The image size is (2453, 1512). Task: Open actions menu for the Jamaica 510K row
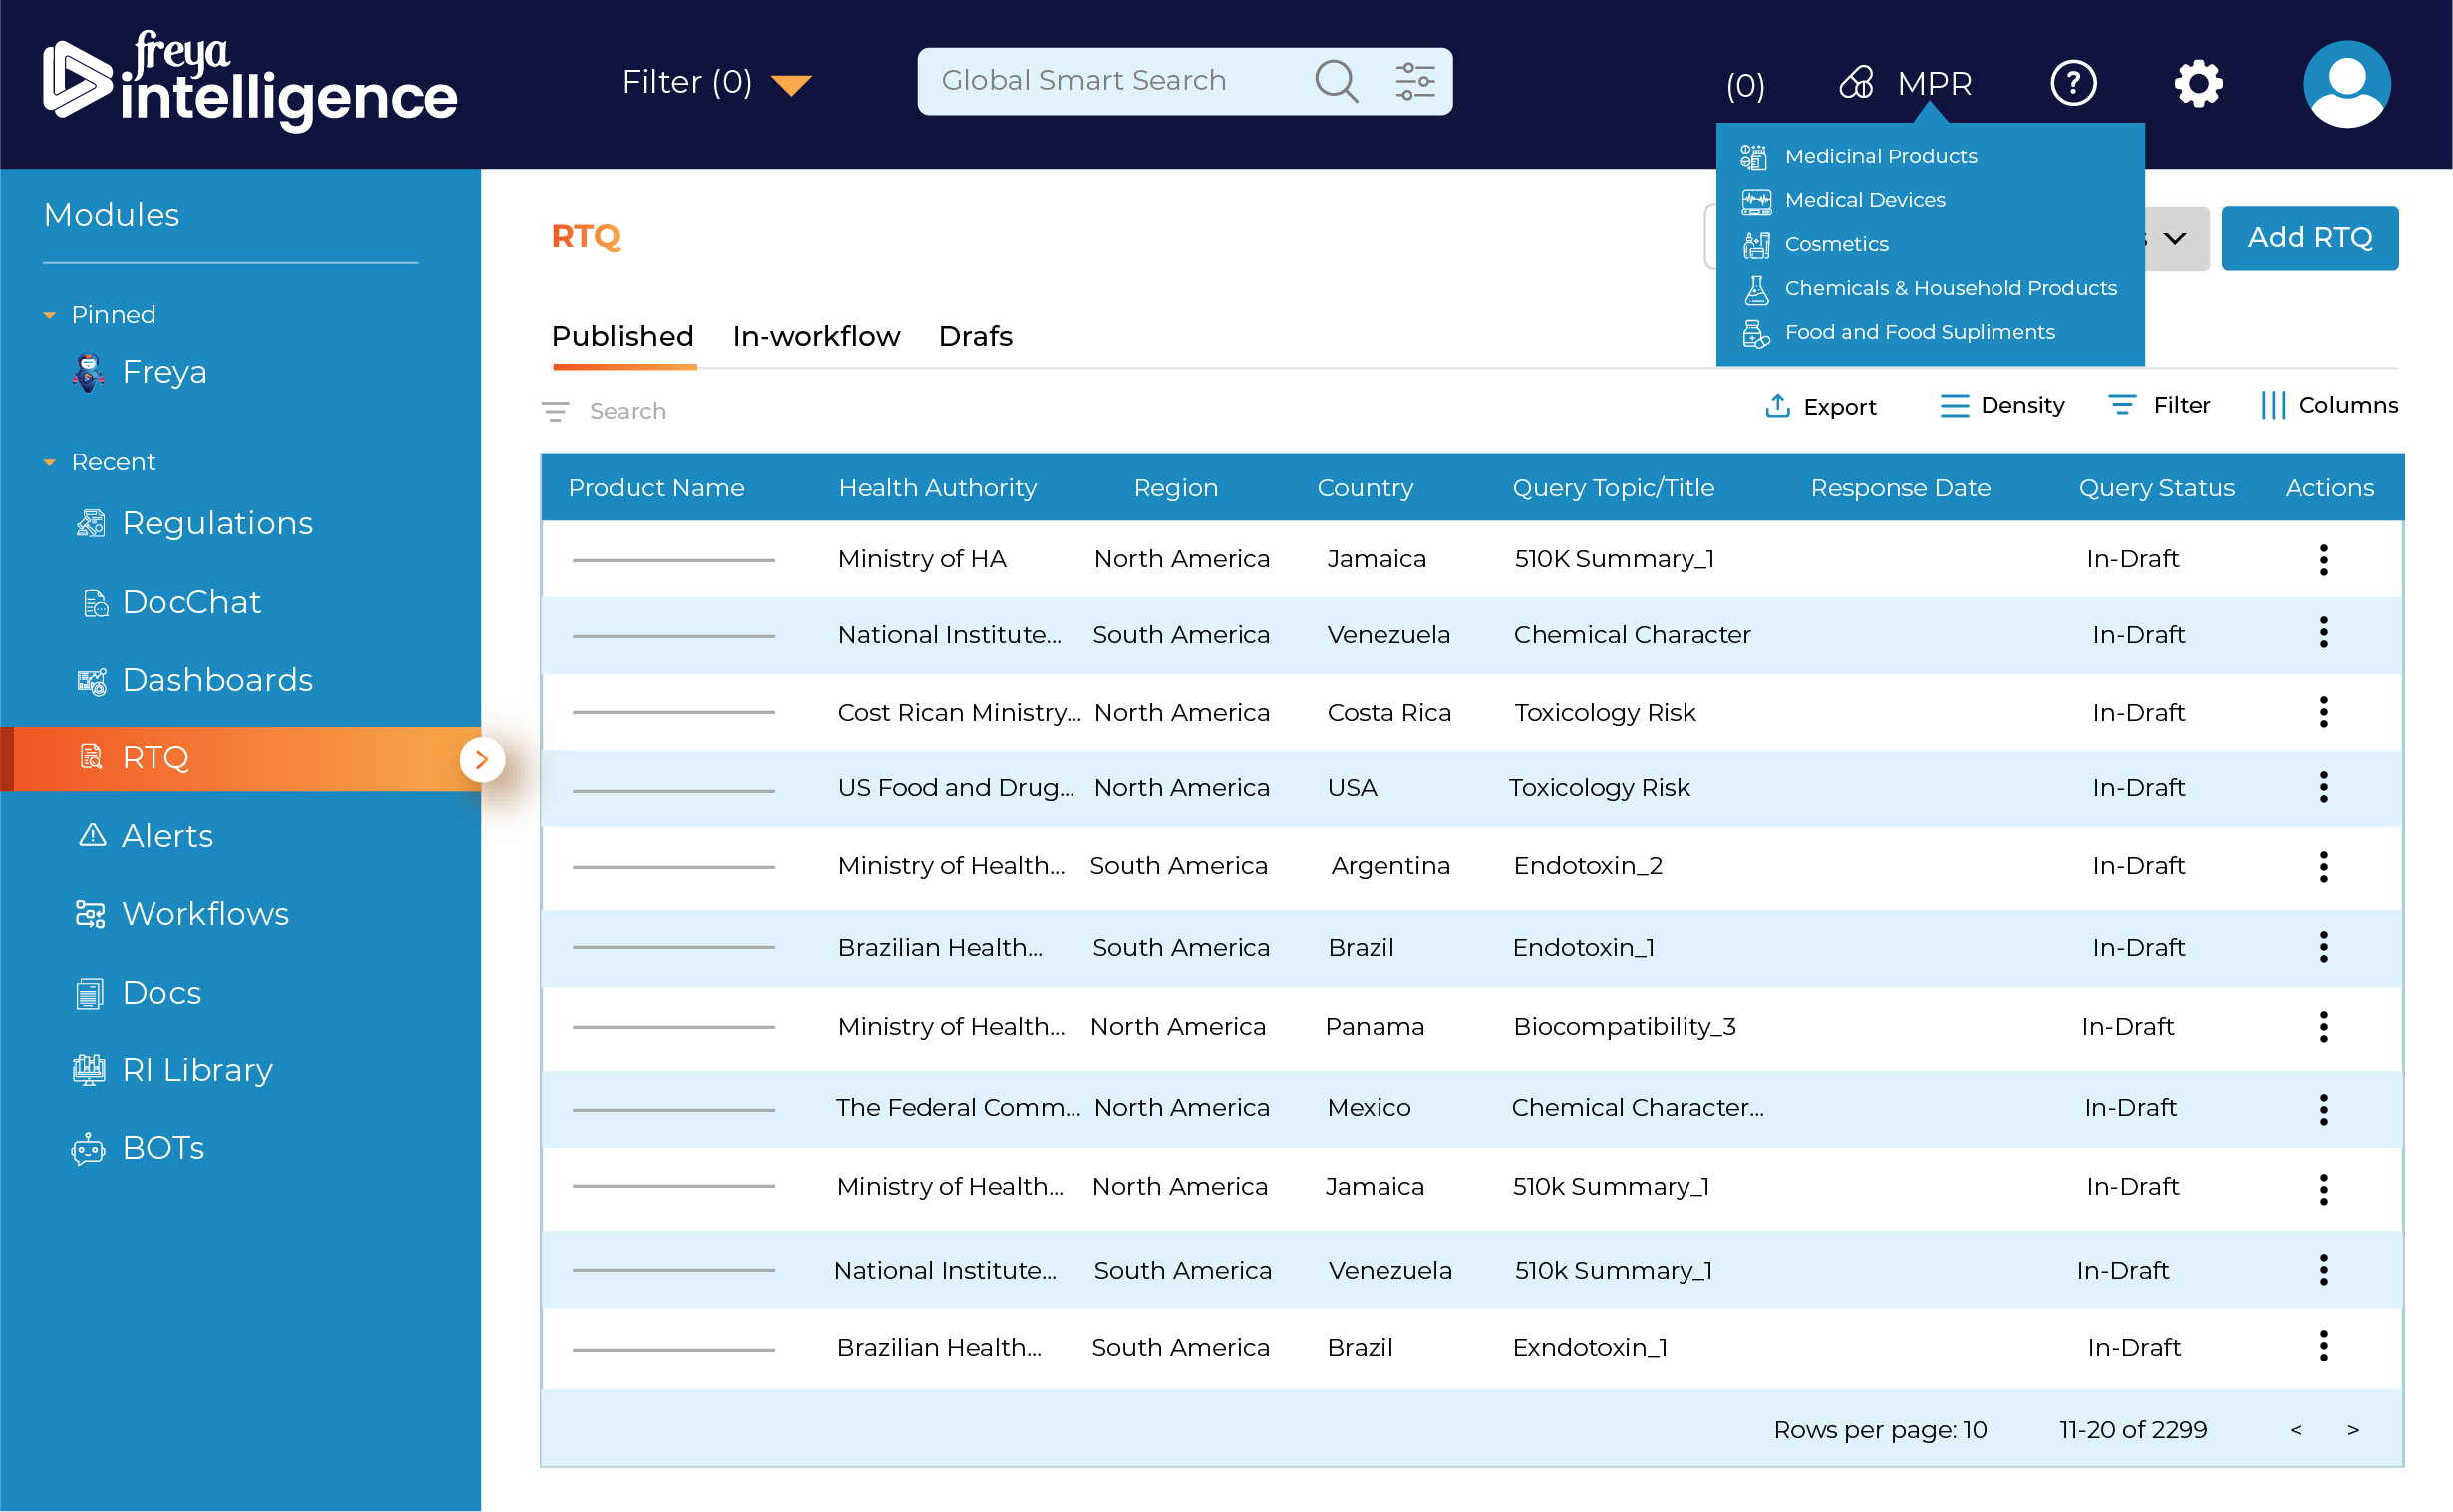pos(2324,559)
